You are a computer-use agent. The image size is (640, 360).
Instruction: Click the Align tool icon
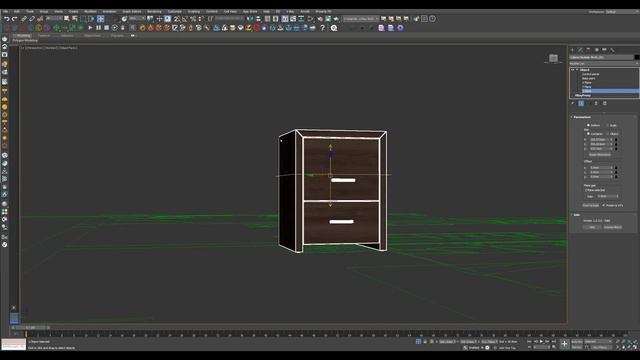(x=258, y=19)
